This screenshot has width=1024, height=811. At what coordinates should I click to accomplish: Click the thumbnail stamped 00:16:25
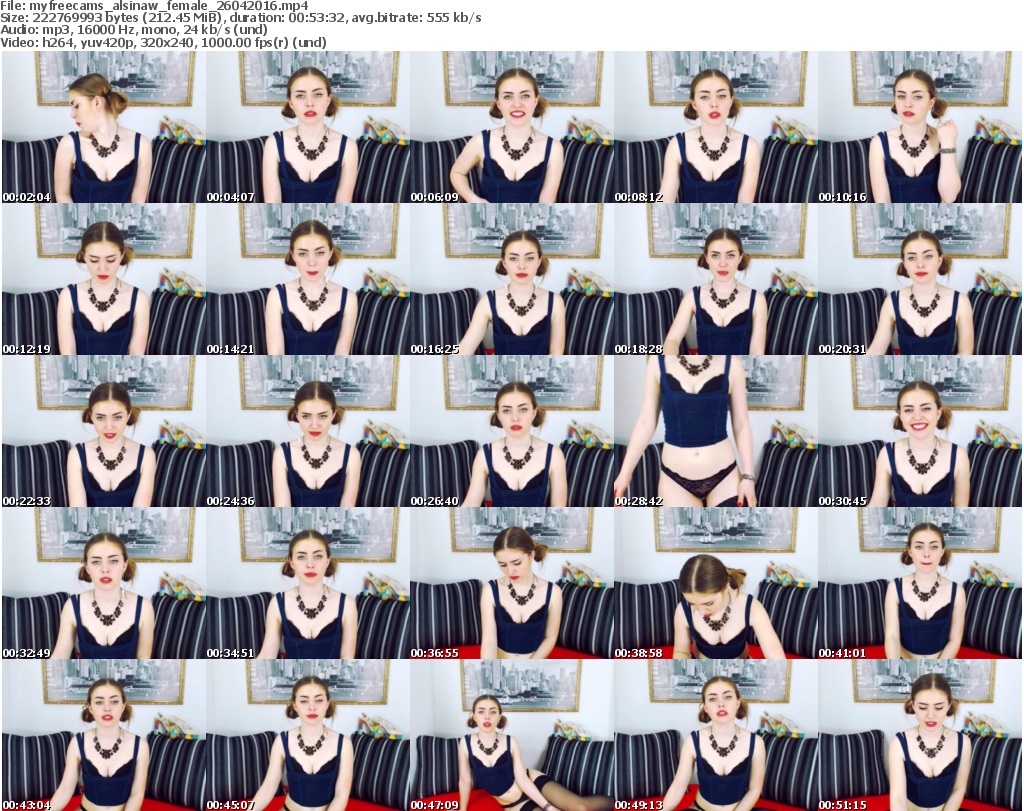click(511, 279)
